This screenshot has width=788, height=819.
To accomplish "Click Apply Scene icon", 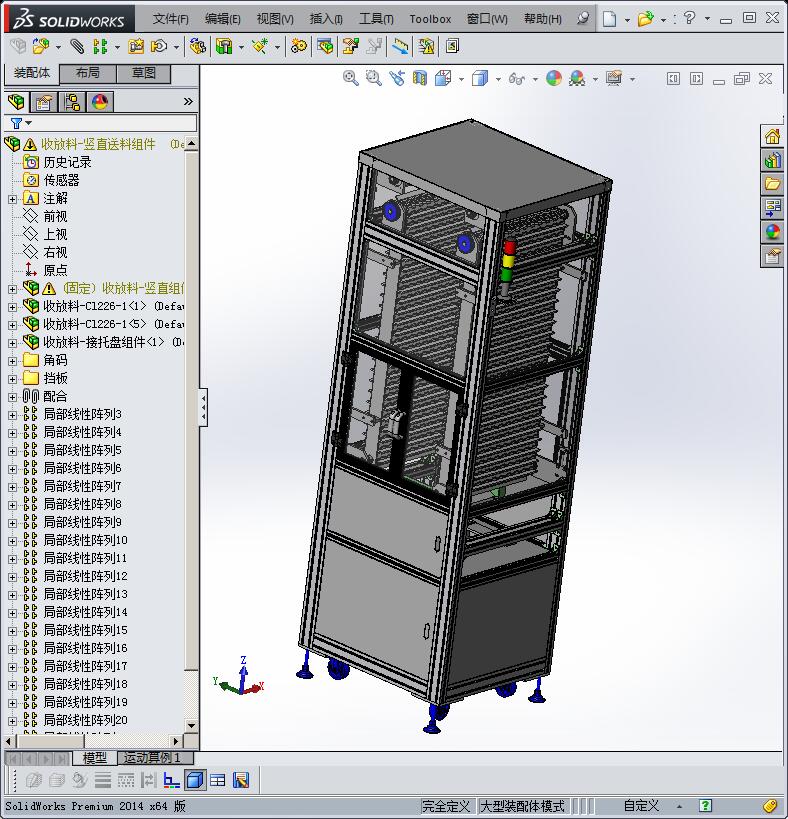I will click(x=577, y=78).
